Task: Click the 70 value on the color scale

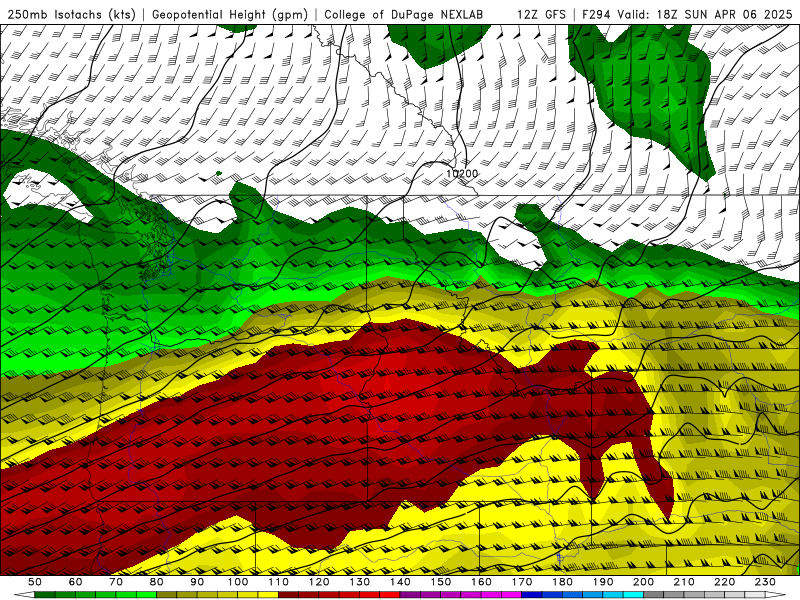Action: (x=116, y=582)
